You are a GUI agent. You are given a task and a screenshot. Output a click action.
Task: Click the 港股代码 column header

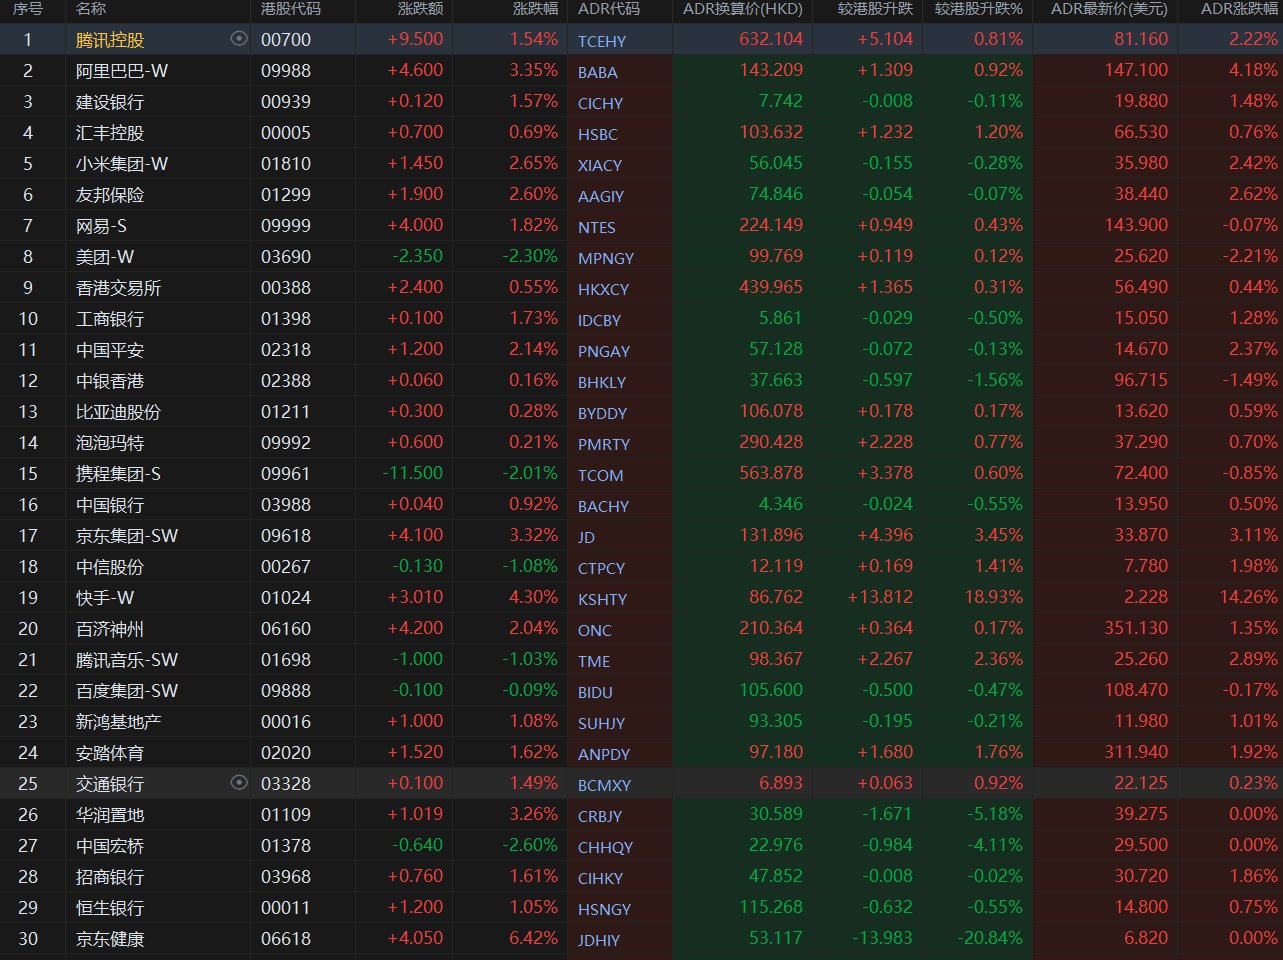tap(291, 9)
